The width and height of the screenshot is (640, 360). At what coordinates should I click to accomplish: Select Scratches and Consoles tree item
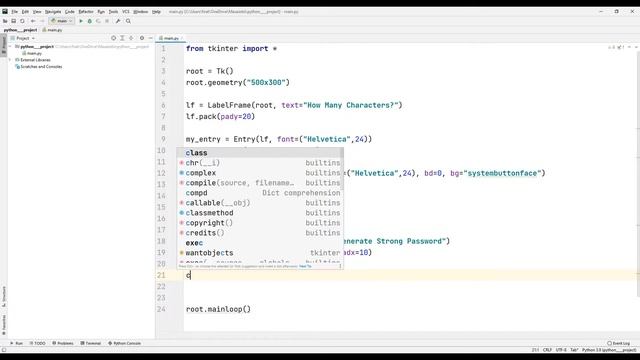(x=38, y=67)
